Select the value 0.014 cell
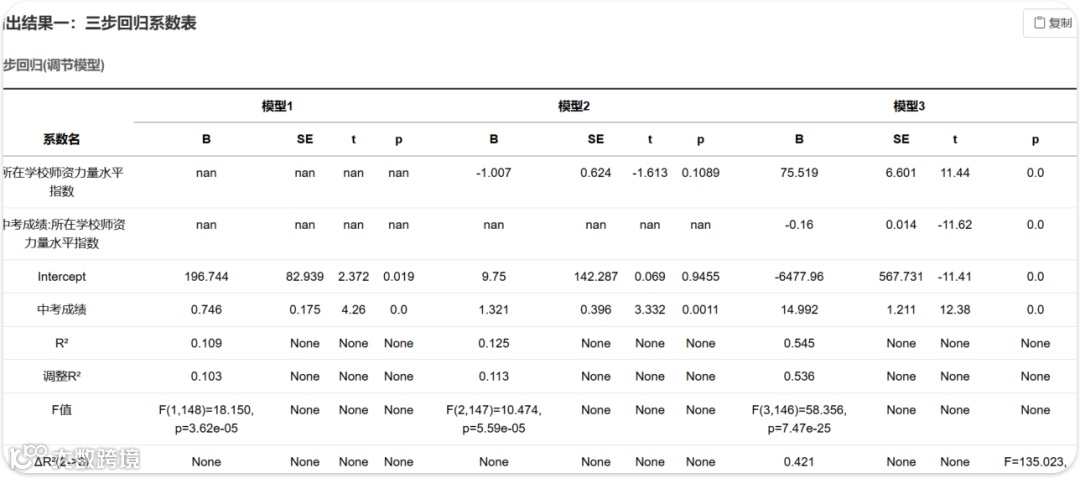Screen dimensions: 1080x478 pos(901,225)
